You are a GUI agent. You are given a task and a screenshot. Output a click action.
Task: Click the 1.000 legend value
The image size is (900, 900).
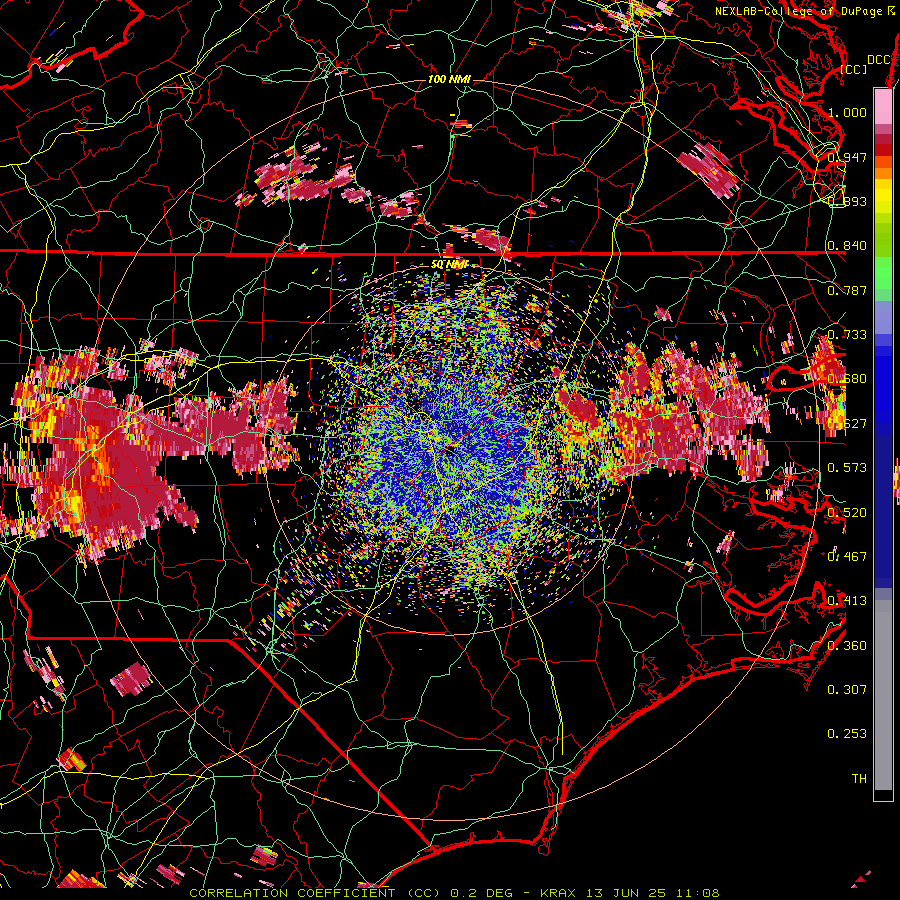847,112
